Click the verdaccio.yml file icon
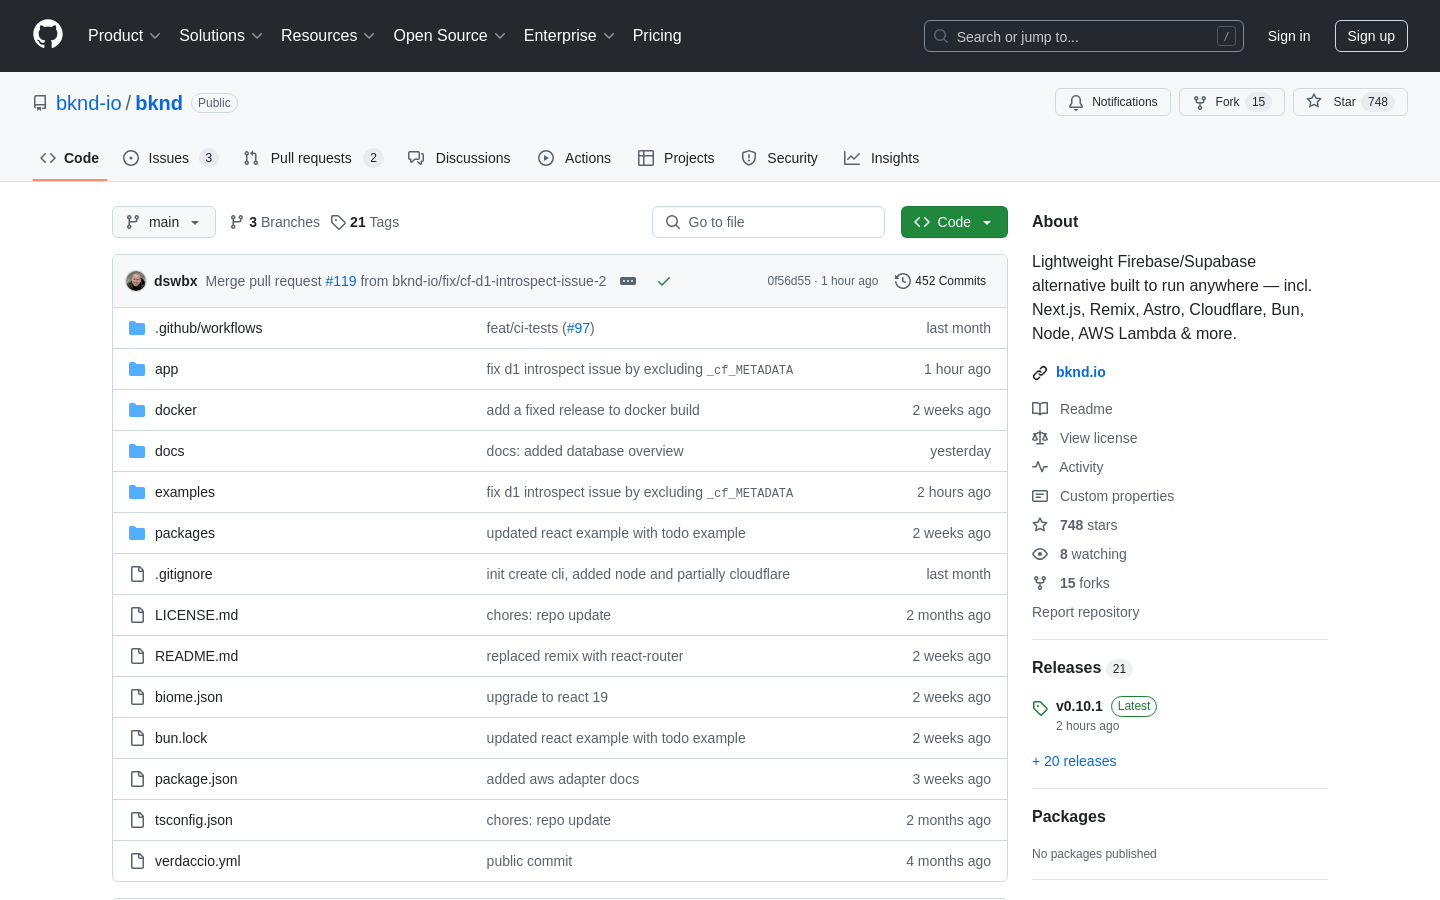 coord(137,861)
